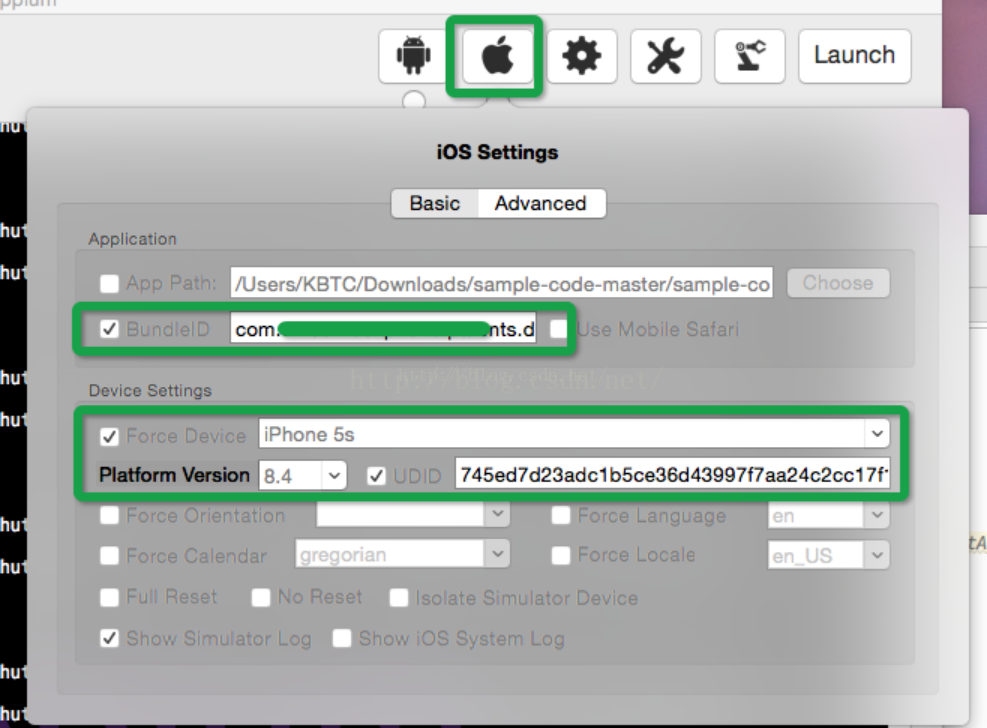Uncheck the Force Device checkbox
The width and height of the screenshot is (987, 728).
pos(110,436)
